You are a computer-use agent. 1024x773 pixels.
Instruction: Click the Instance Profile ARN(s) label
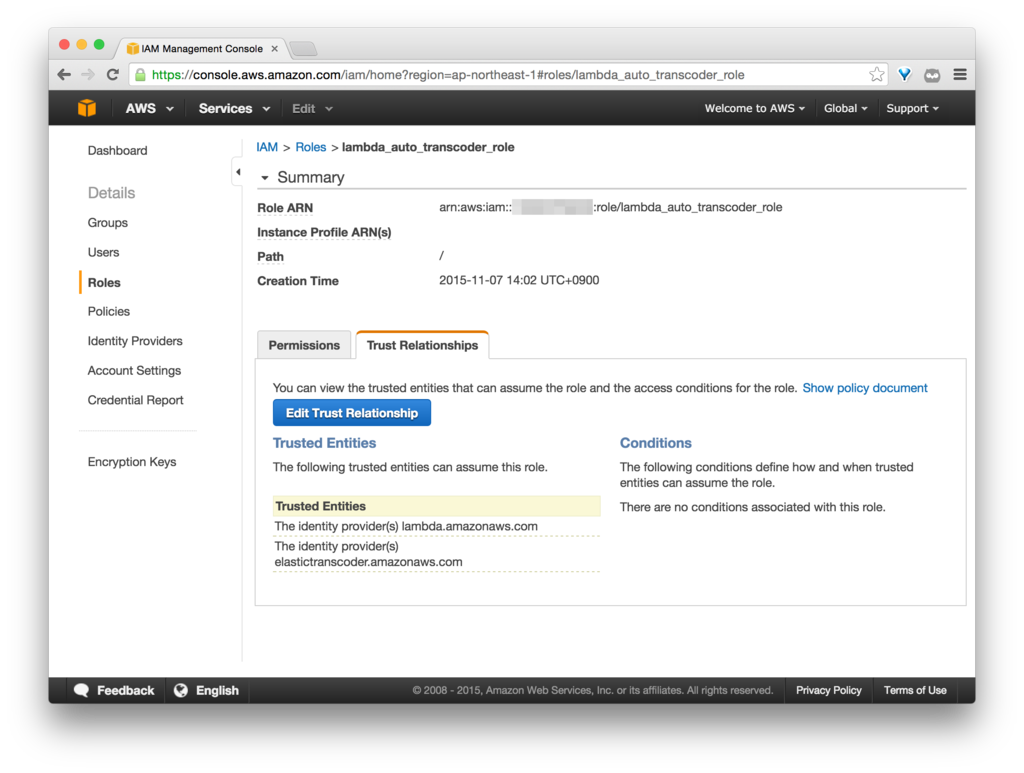pyautogui.click(x=324, y=232)
